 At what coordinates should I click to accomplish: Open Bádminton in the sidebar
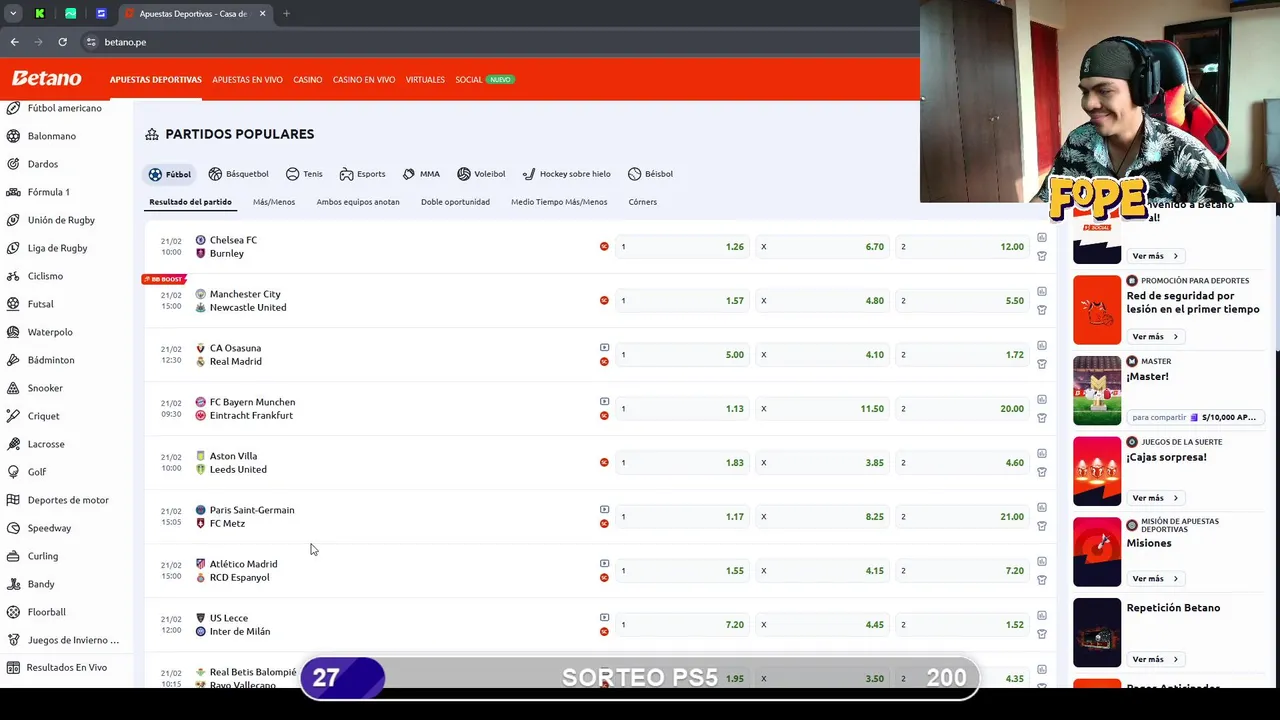coord(51,360)
